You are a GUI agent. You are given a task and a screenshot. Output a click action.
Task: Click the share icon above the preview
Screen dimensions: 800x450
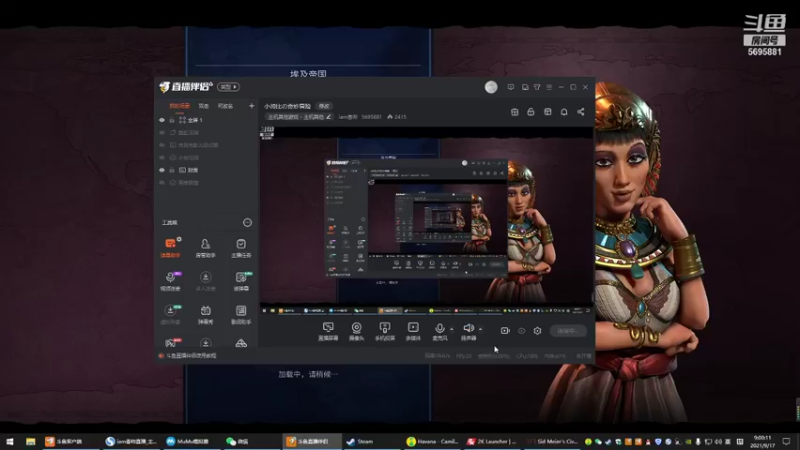click(x=581, y=112)
